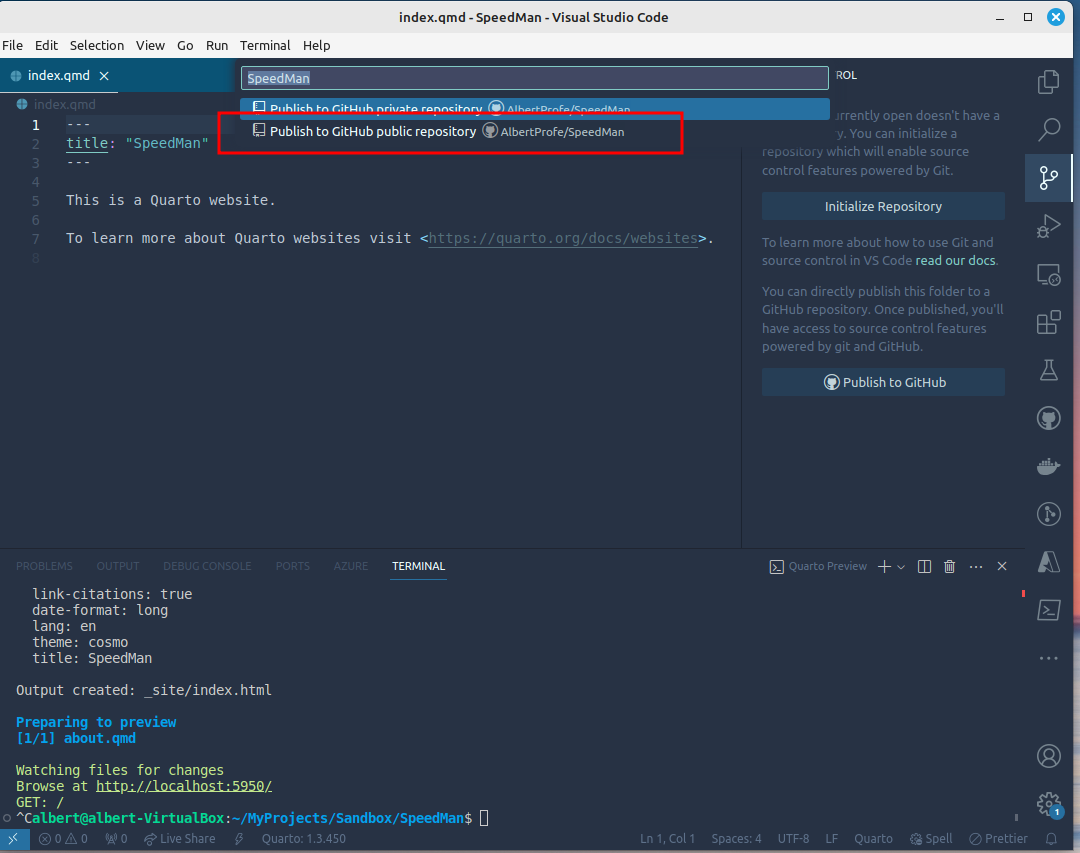Switch to the PROBLEMS panel tab
1080x853 pixels.
coord(44,566)
